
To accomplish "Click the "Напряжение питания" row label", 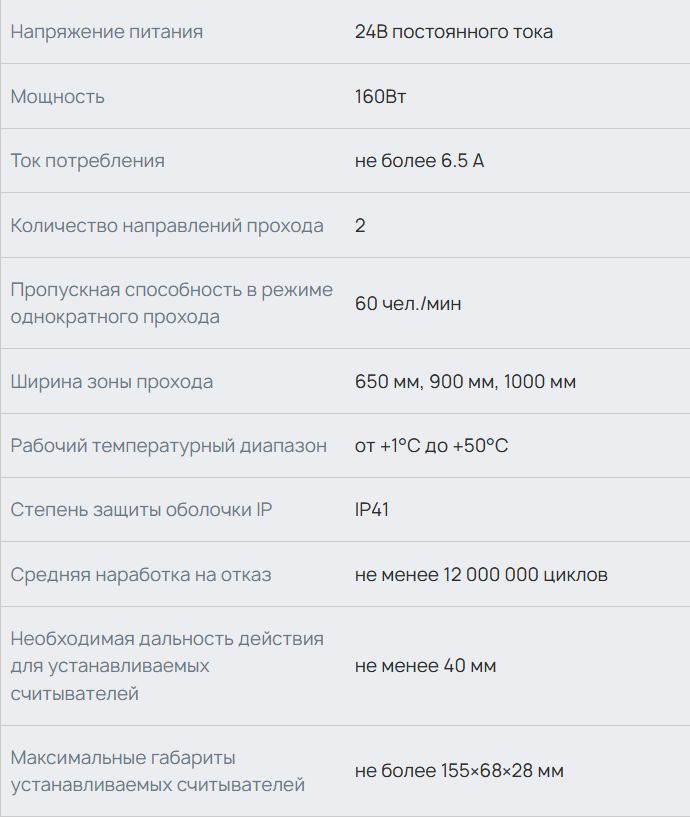I will coord(106,32).
